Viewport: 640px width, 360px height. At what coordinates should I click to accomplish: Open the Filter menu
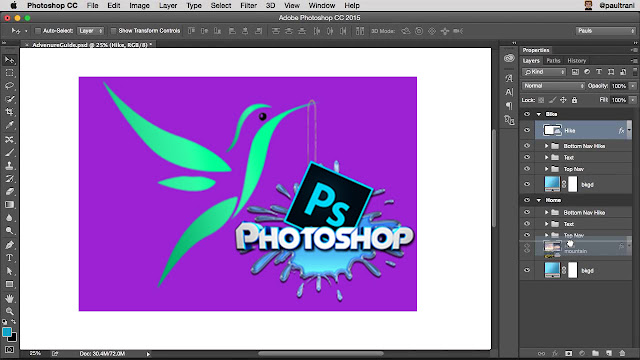click(248, 6)
